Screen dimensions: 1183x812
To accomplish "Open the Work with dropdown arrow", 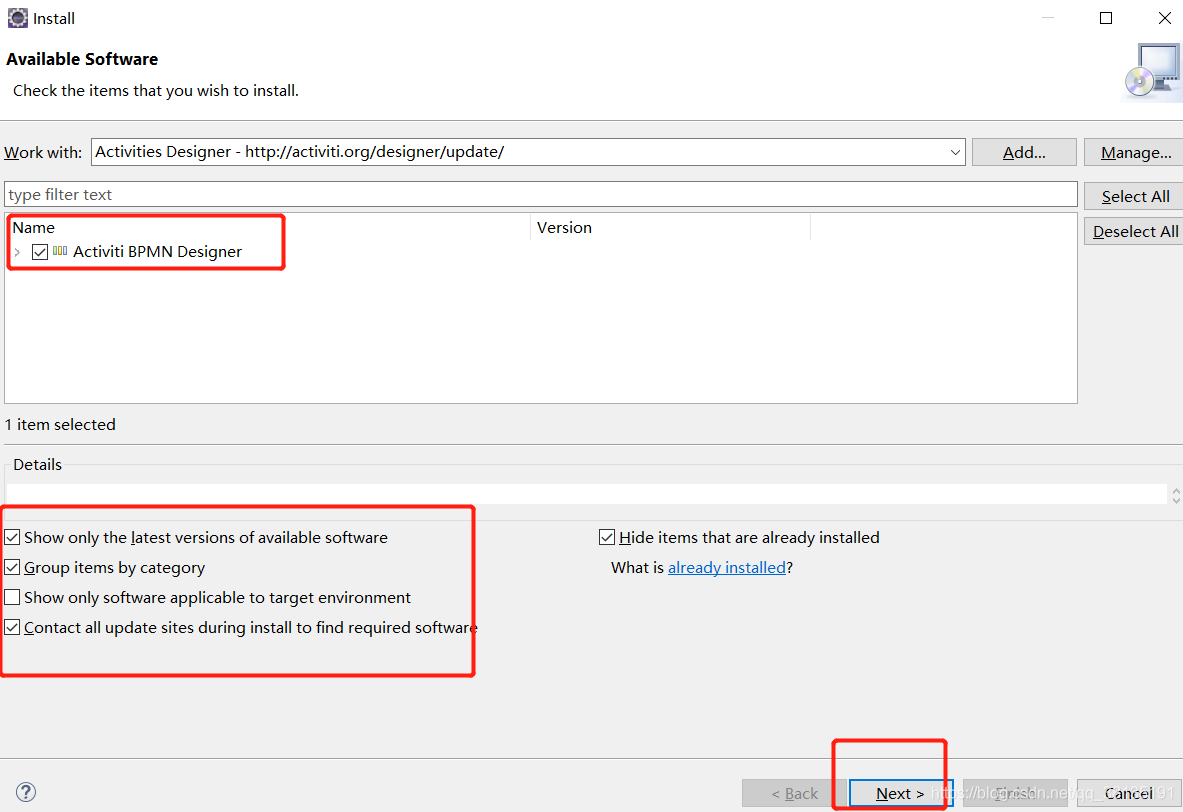I will point(955,152).
